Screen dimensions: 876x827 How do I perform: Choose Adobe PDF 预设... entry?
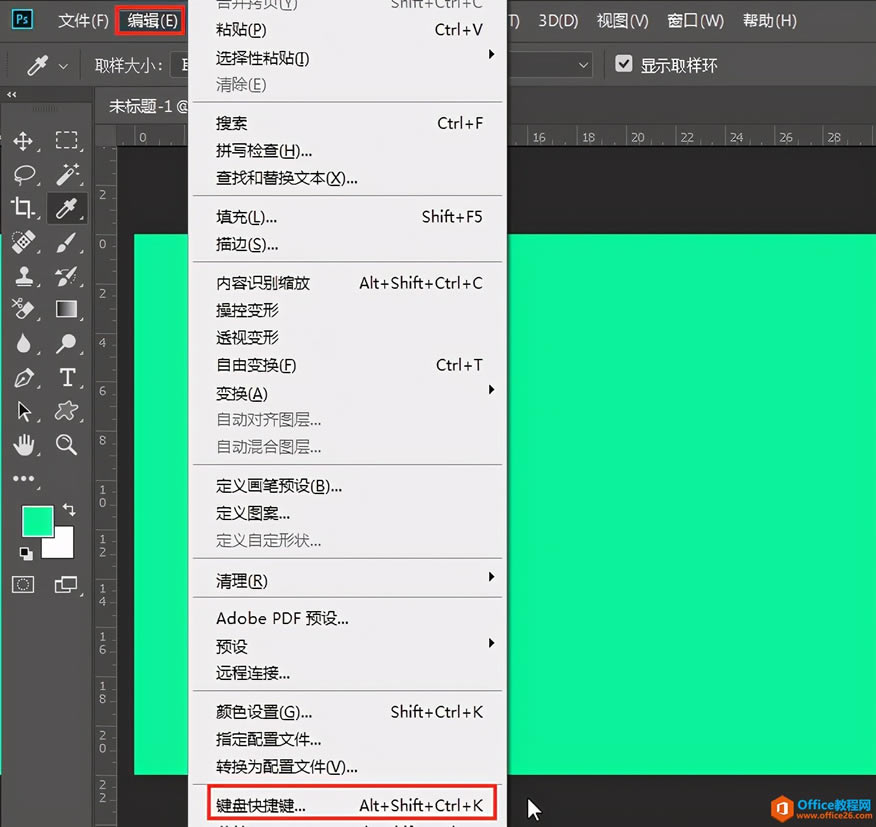pyautogui.click(x=347, y=619)
